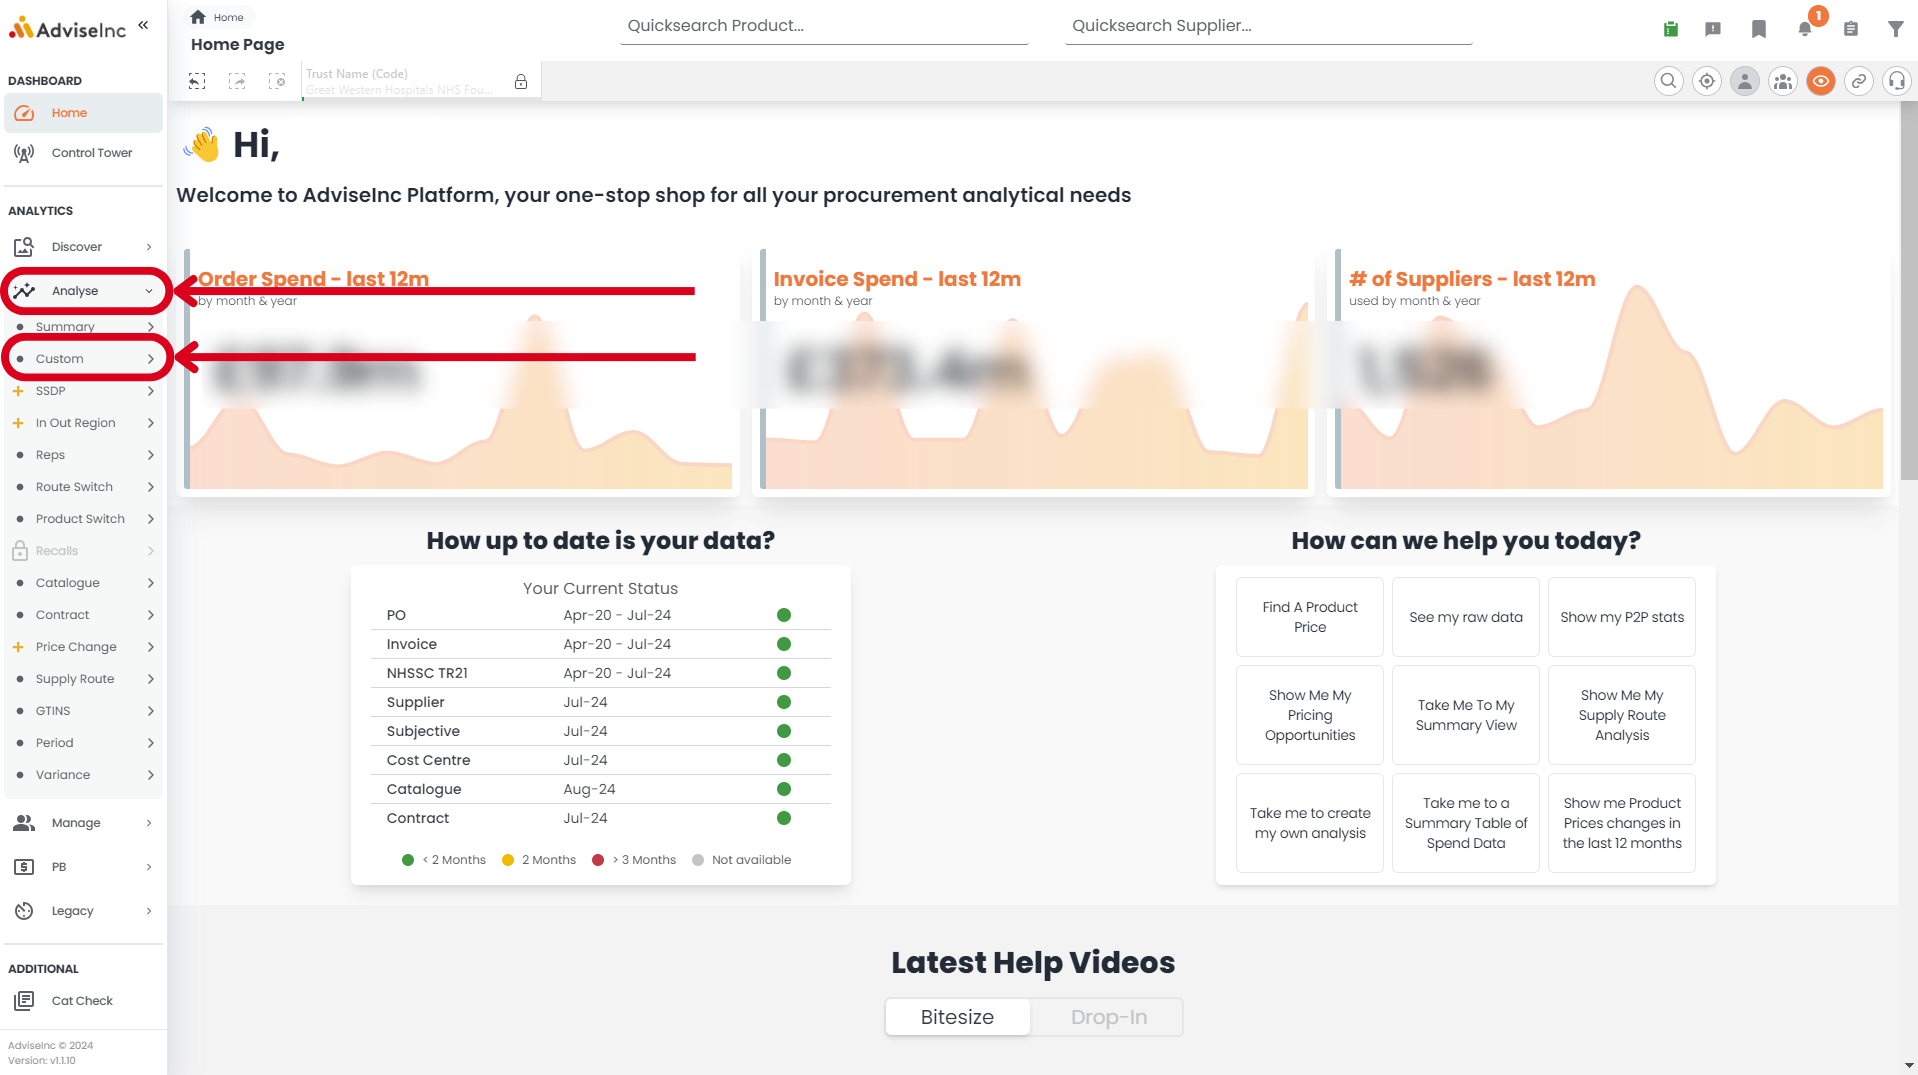
Task: Click the first selection tool icon under Home Page
Action: [197, 81]
